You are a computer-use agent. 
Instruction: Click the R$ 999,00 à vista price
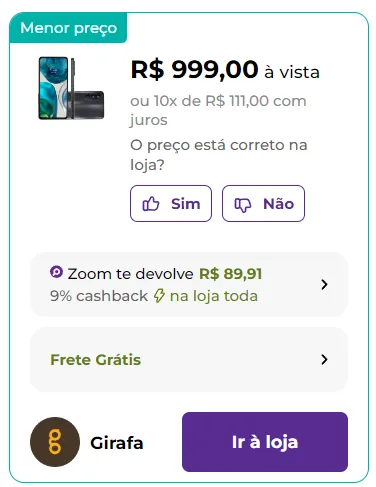click(x=225, y=70)
